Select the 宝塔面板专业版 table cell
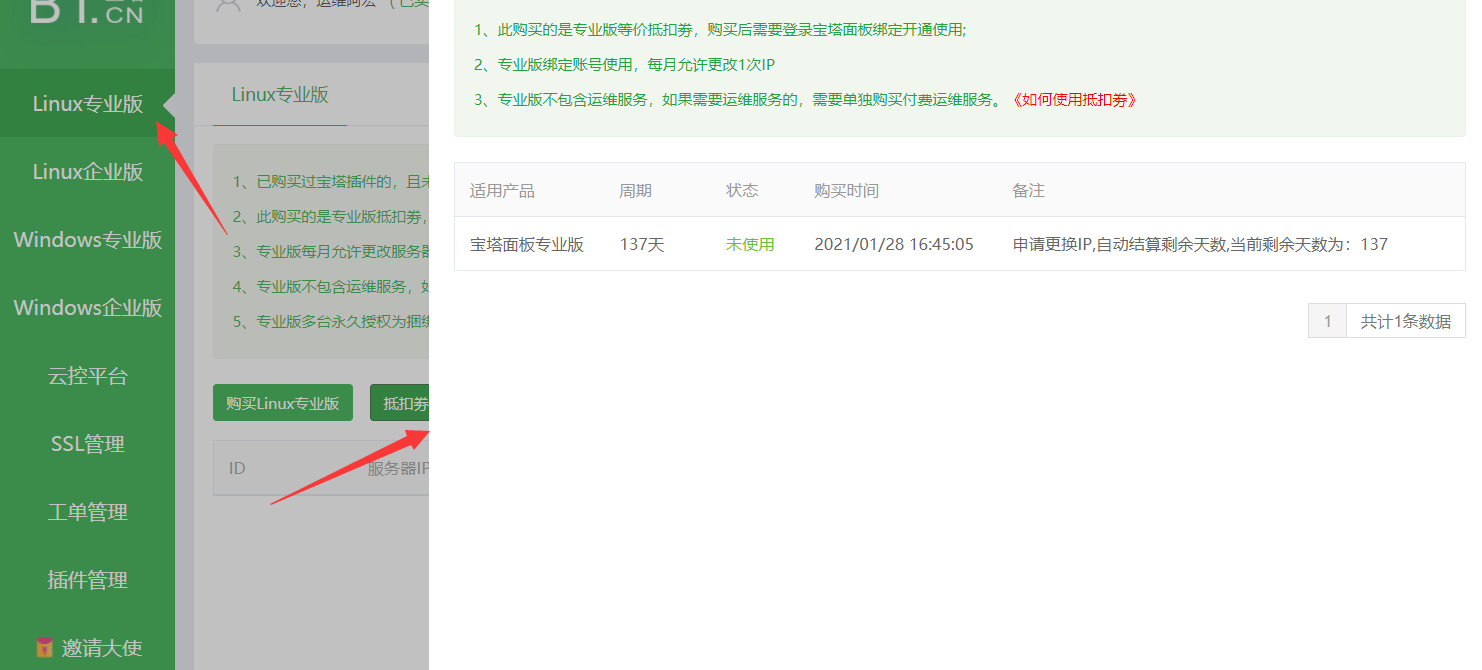 pyautogui.click(x=527, y=244)
